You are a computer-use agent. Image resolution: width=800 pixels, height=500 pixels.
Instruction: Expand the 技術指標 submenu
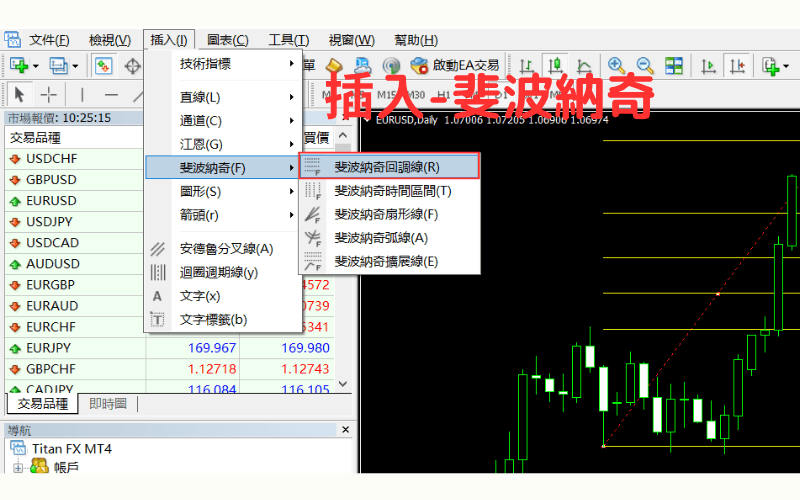click(x=223, y=64)
